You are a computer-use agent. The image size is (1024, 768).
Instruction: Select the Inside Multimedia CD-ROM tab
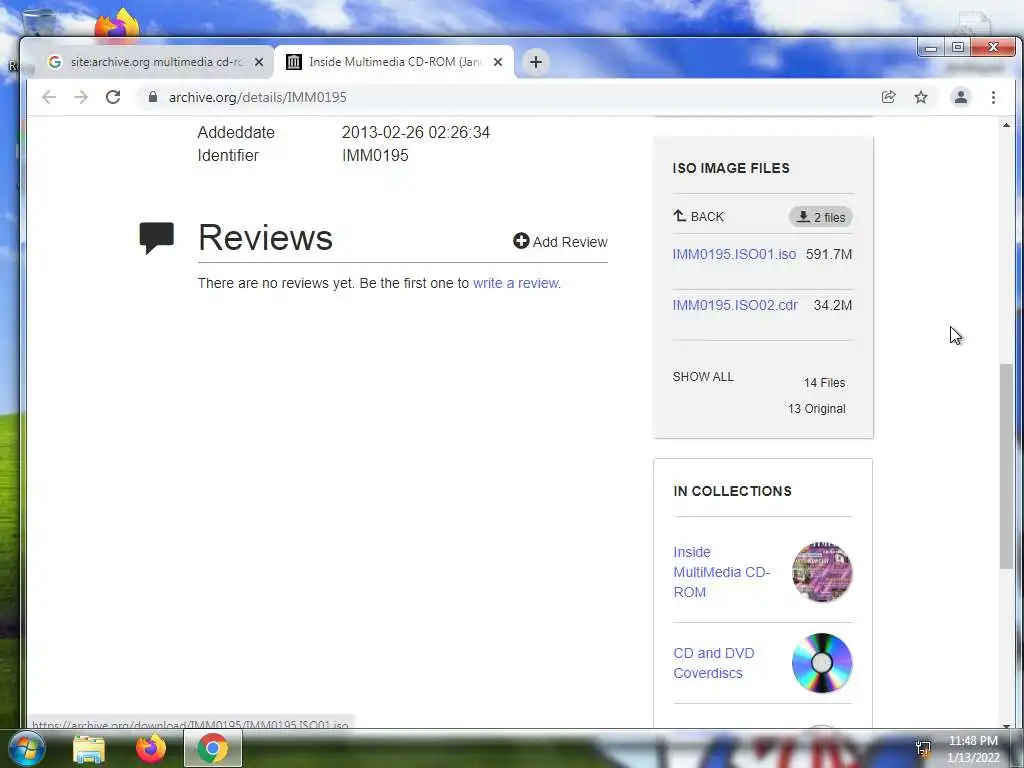pos(394,62)
